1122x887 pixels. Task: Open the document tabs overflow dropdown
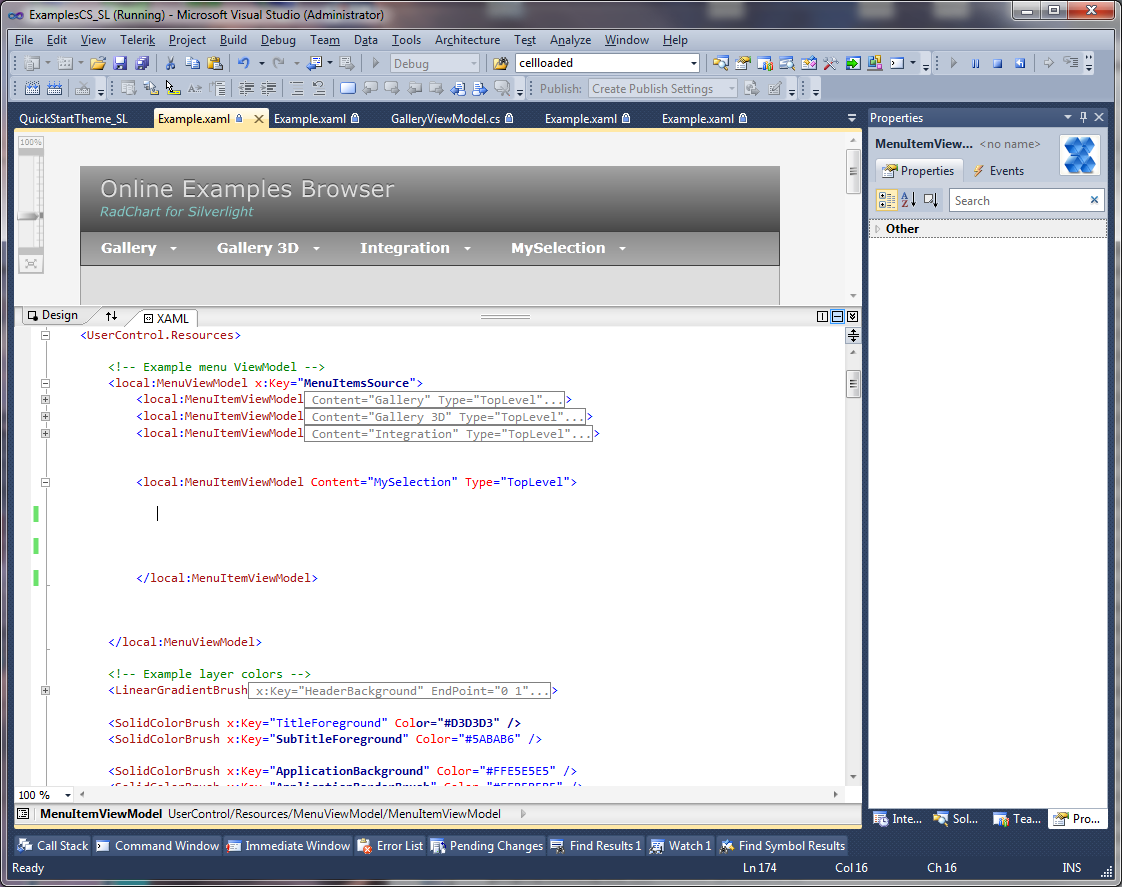tap(852, 118)
